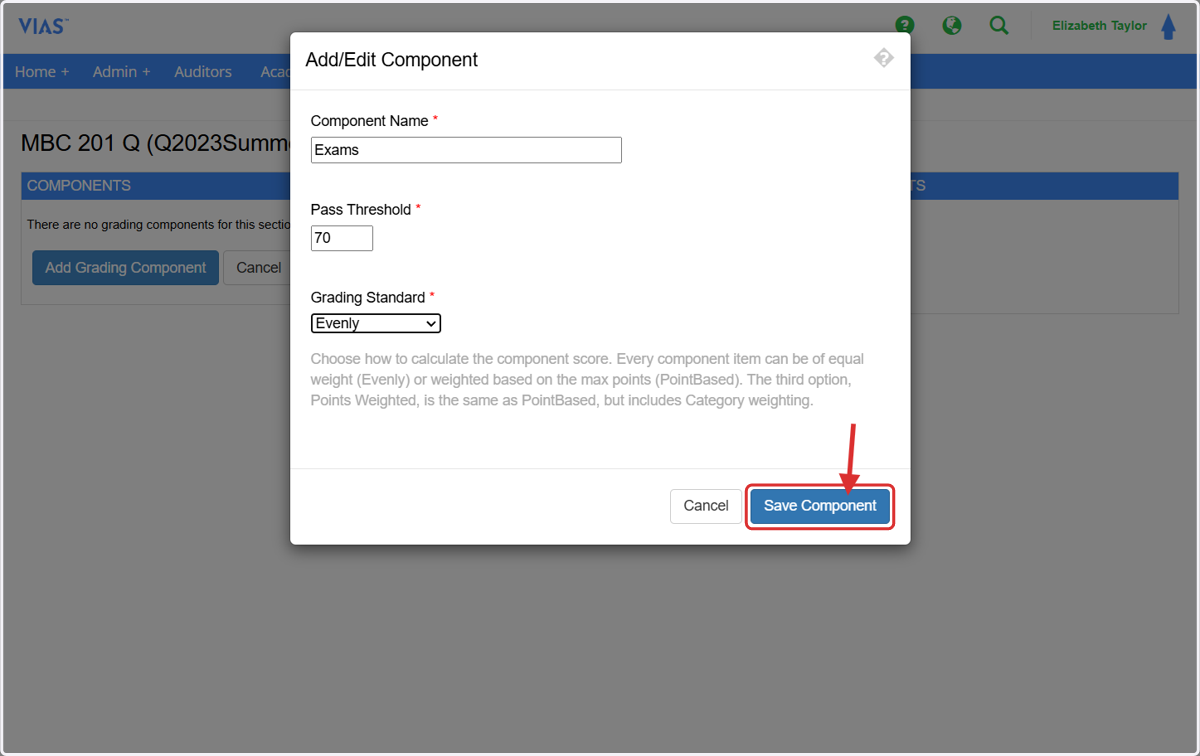Click the COMPONENTS panel header
The image size is (1200, 756).
coord(155,186)
